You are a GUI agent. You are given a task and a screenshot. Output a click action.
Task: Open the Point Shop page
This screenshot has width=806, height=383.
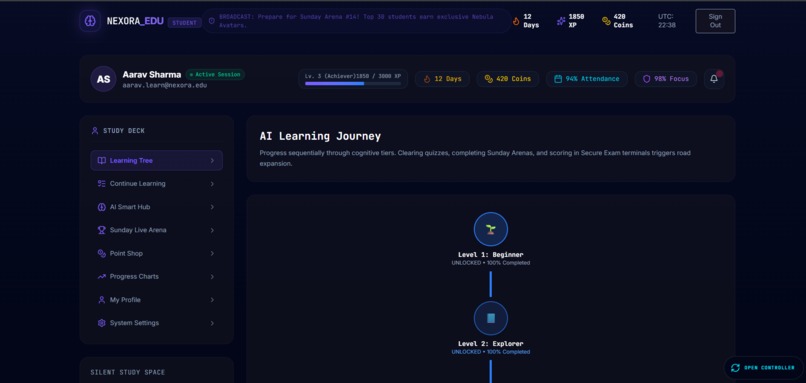click(x=156, y=253)
